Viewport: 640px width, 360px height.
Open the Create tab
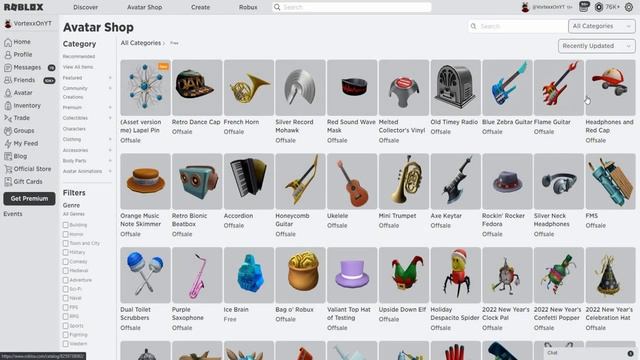200,7
